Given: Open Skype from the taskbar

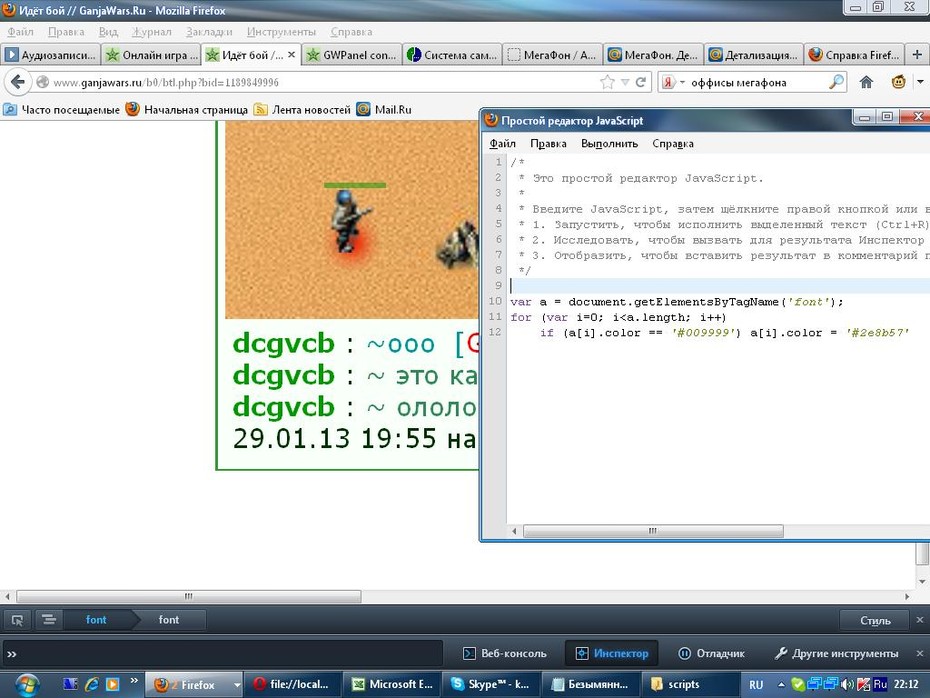Looking at the screenshot, I should 491,684.
